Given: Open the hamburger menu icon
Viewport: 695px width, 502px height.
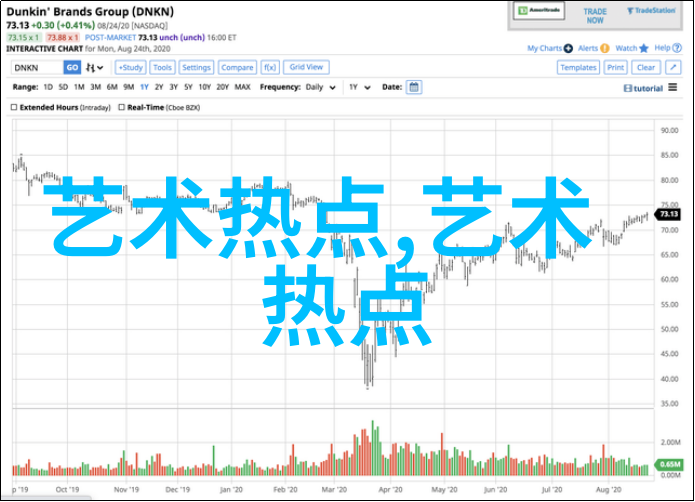Looking at the screenshot, I should click(x=673, y=87).
